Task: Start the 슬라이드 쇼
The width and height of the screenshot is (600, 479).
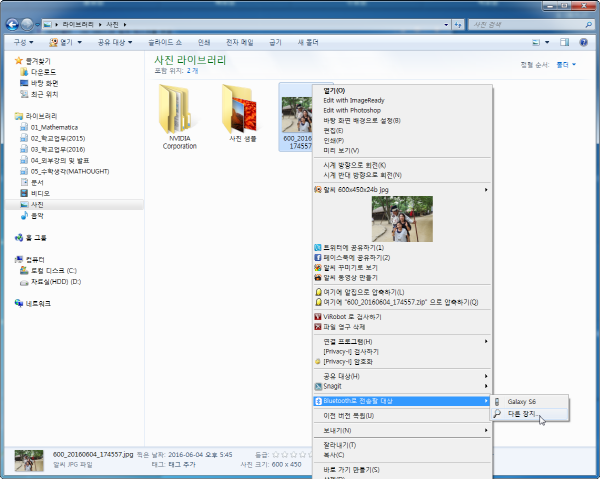Action: point(165,42)
